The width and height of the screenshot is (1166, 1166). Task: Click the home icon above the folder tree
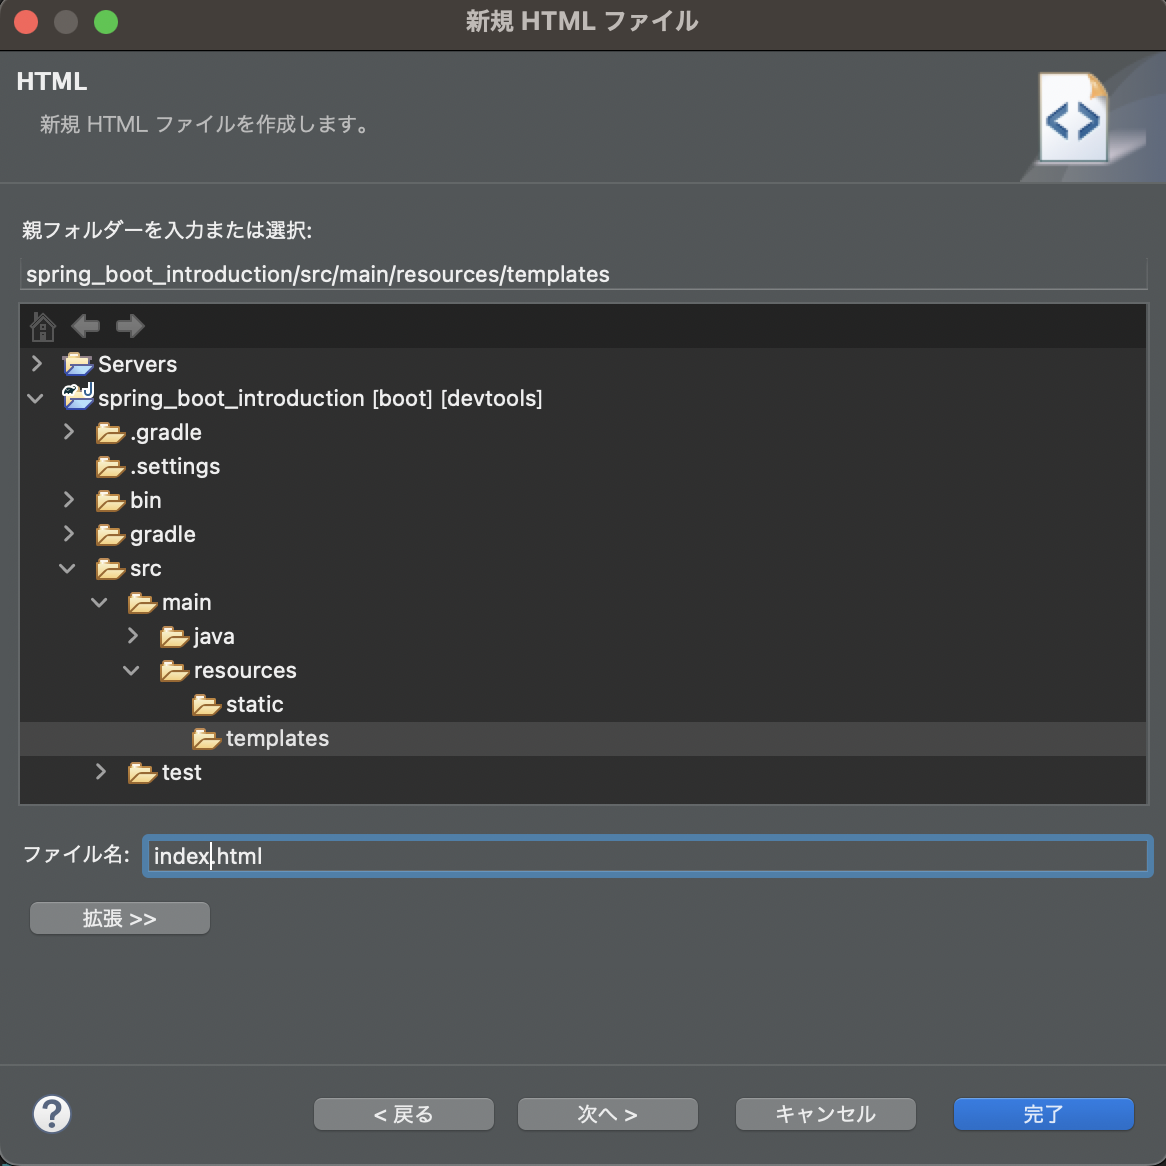pos(42,326)
